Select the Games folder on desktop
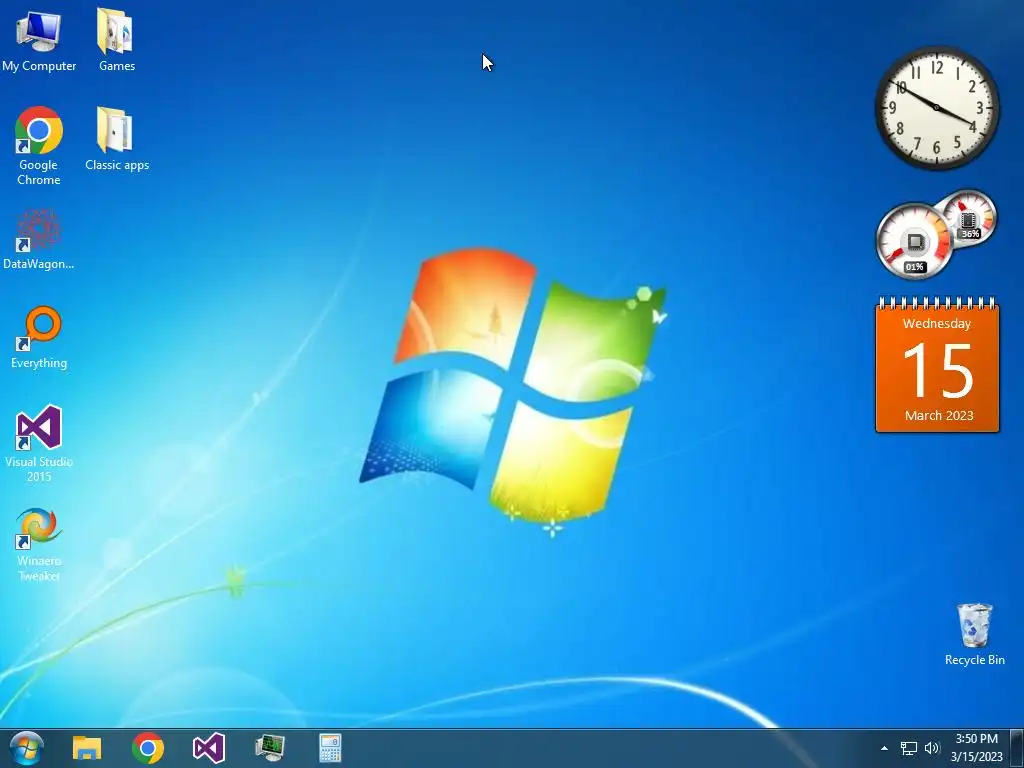 pos(116,40)
